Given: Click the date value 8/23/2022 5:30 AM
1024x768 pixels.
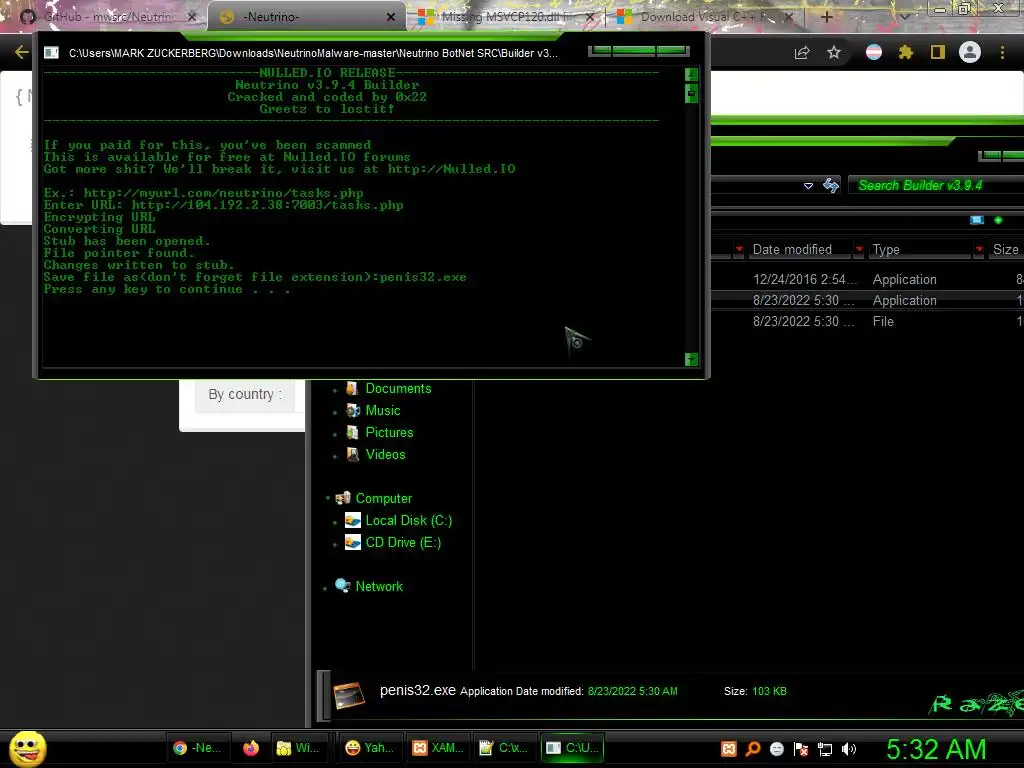Looking at the screenshot, I should click(x=632, y=691).
